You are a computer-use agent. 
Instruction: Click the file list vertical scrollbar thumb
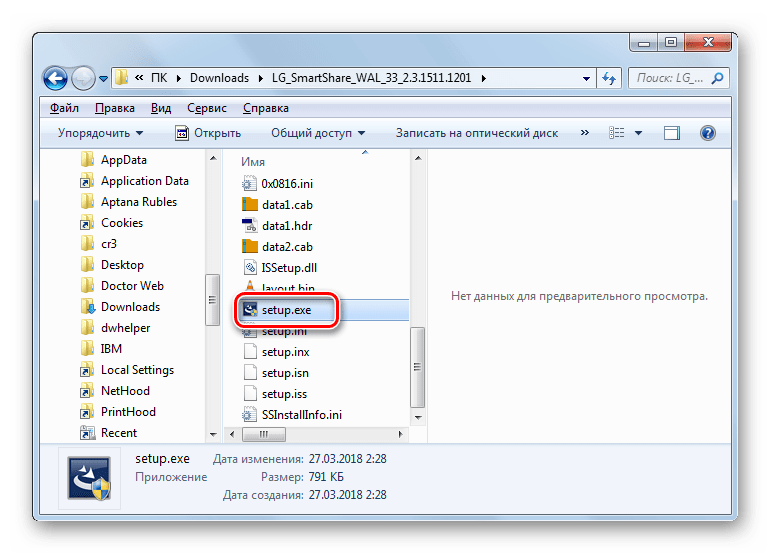(417, 367)
